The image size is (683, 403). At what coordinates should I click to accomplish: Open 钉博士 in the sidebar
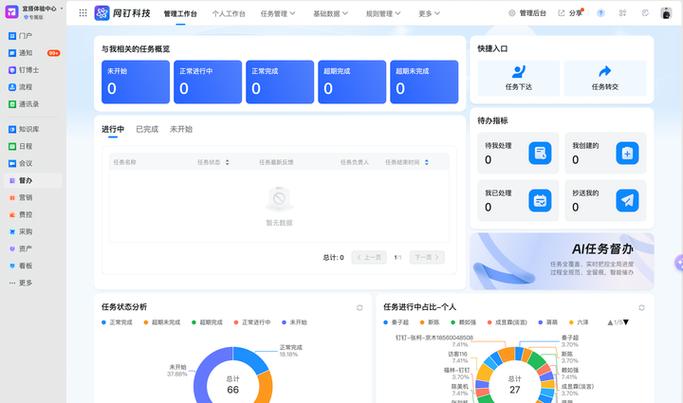click(24, 70)
